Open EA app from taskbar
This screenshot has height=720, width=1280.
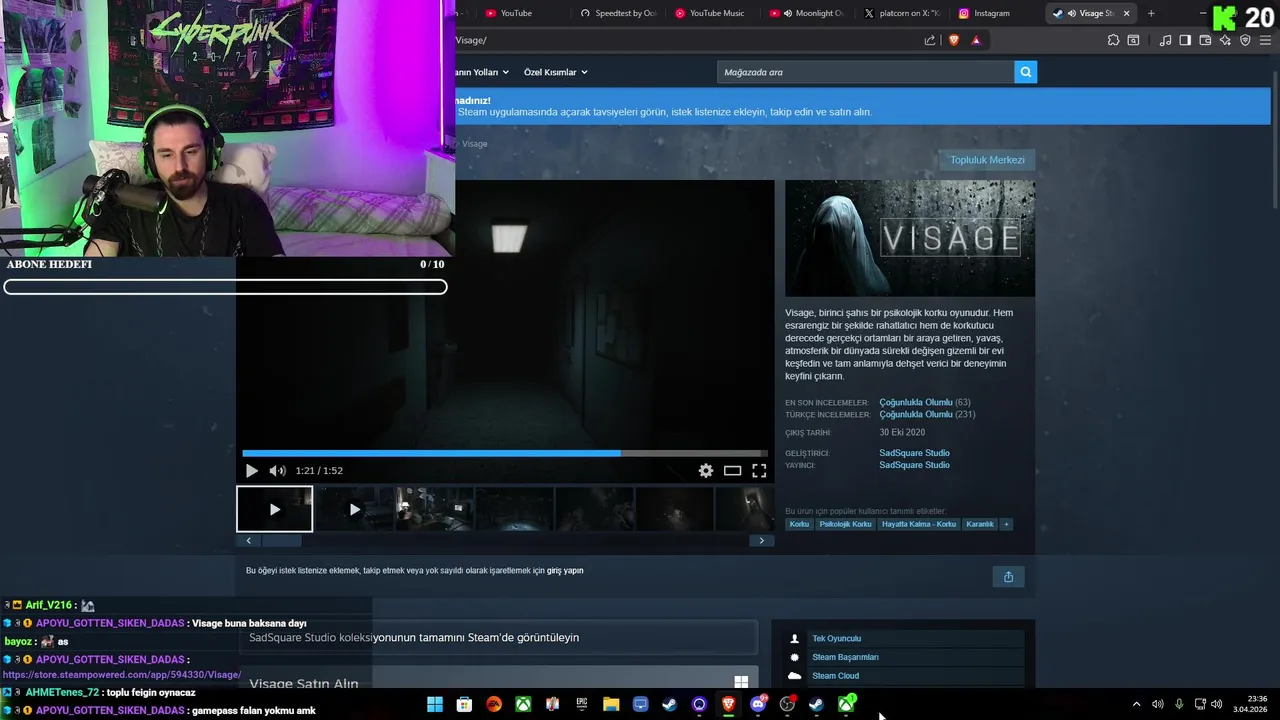coord(494,704)
